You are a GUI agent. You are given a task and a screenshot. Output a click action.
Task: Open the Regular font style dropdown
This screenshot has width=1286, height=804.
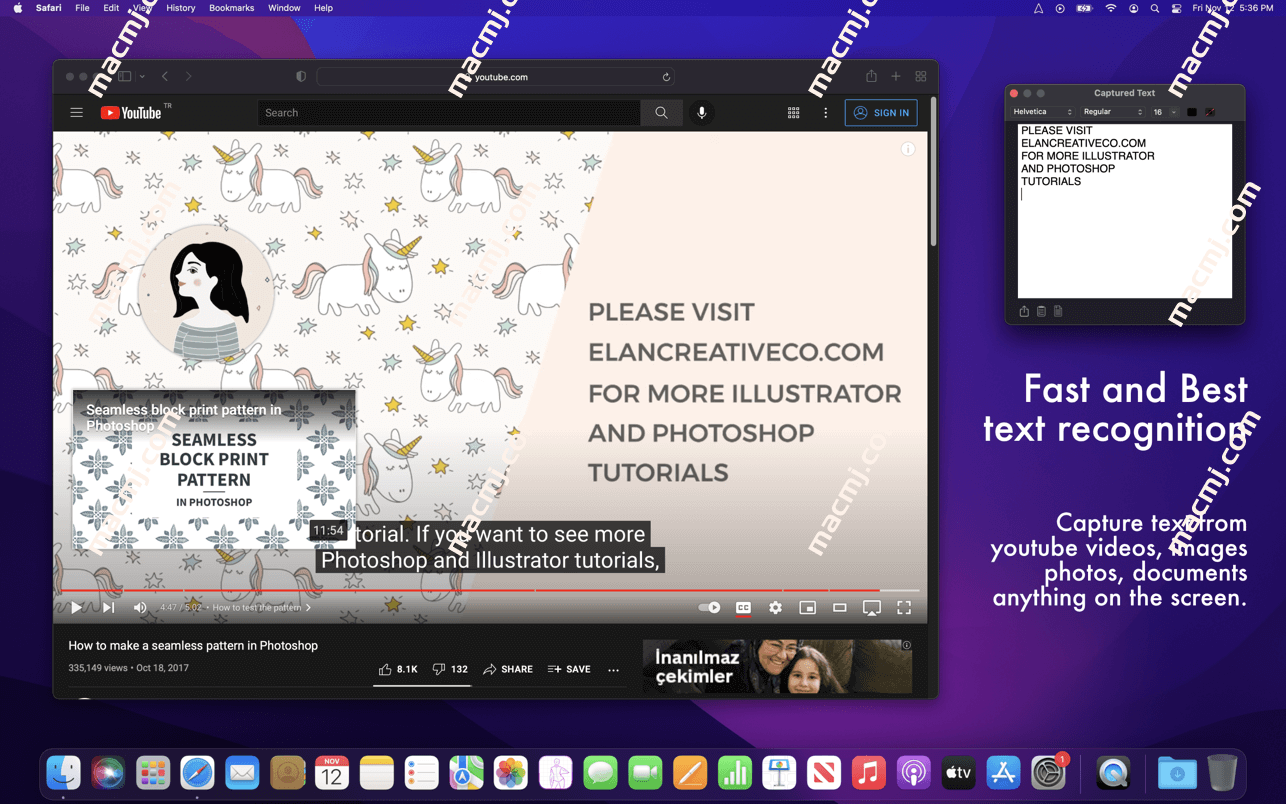(x=1112, y=112)
